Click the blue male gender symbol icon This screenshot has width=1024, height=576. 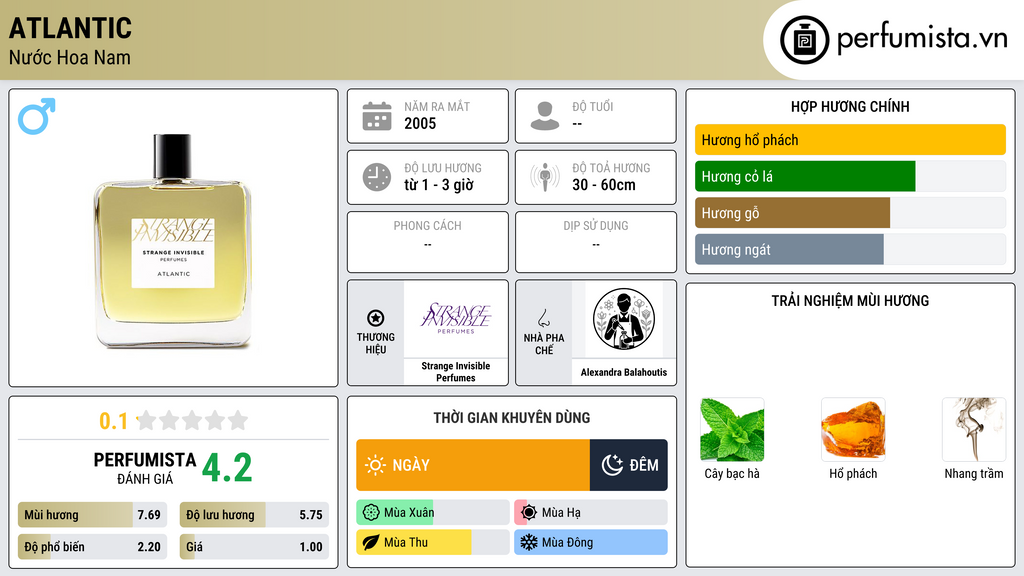37,116
